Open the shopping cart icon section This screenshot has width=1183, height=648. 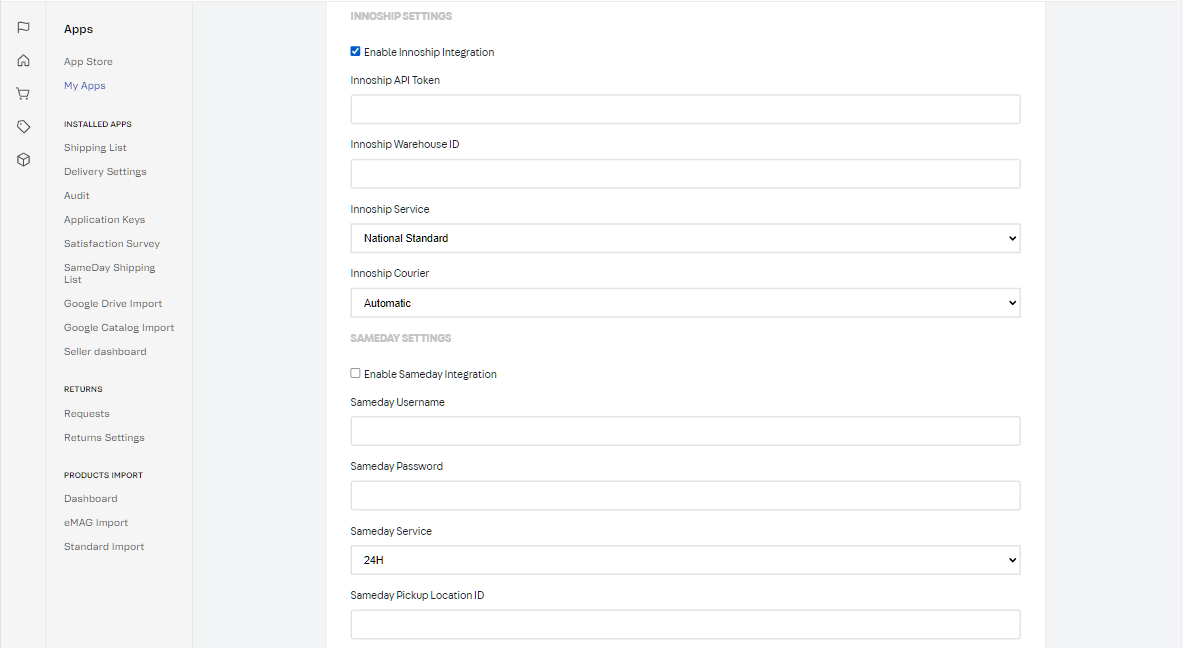pos(23,94)
